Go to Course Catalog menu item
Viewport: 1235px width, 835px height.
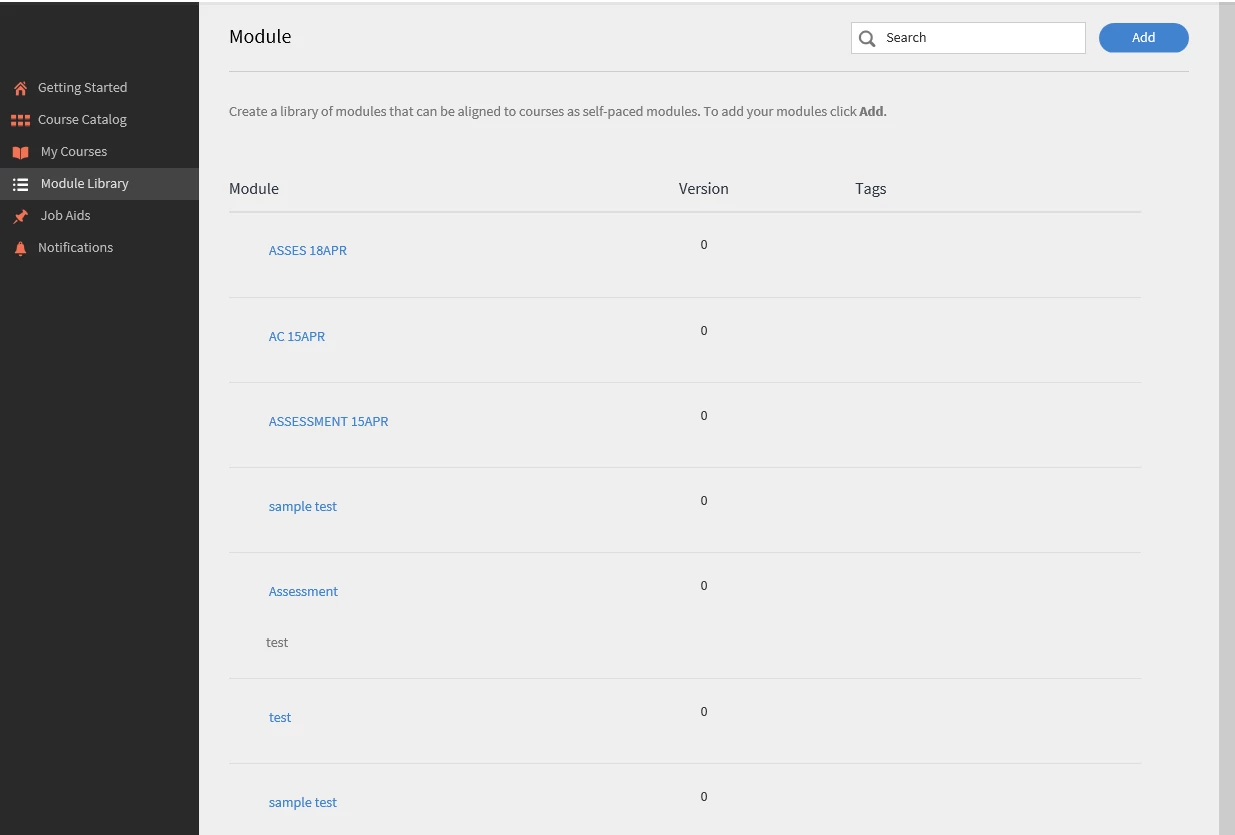click(82, 120)
